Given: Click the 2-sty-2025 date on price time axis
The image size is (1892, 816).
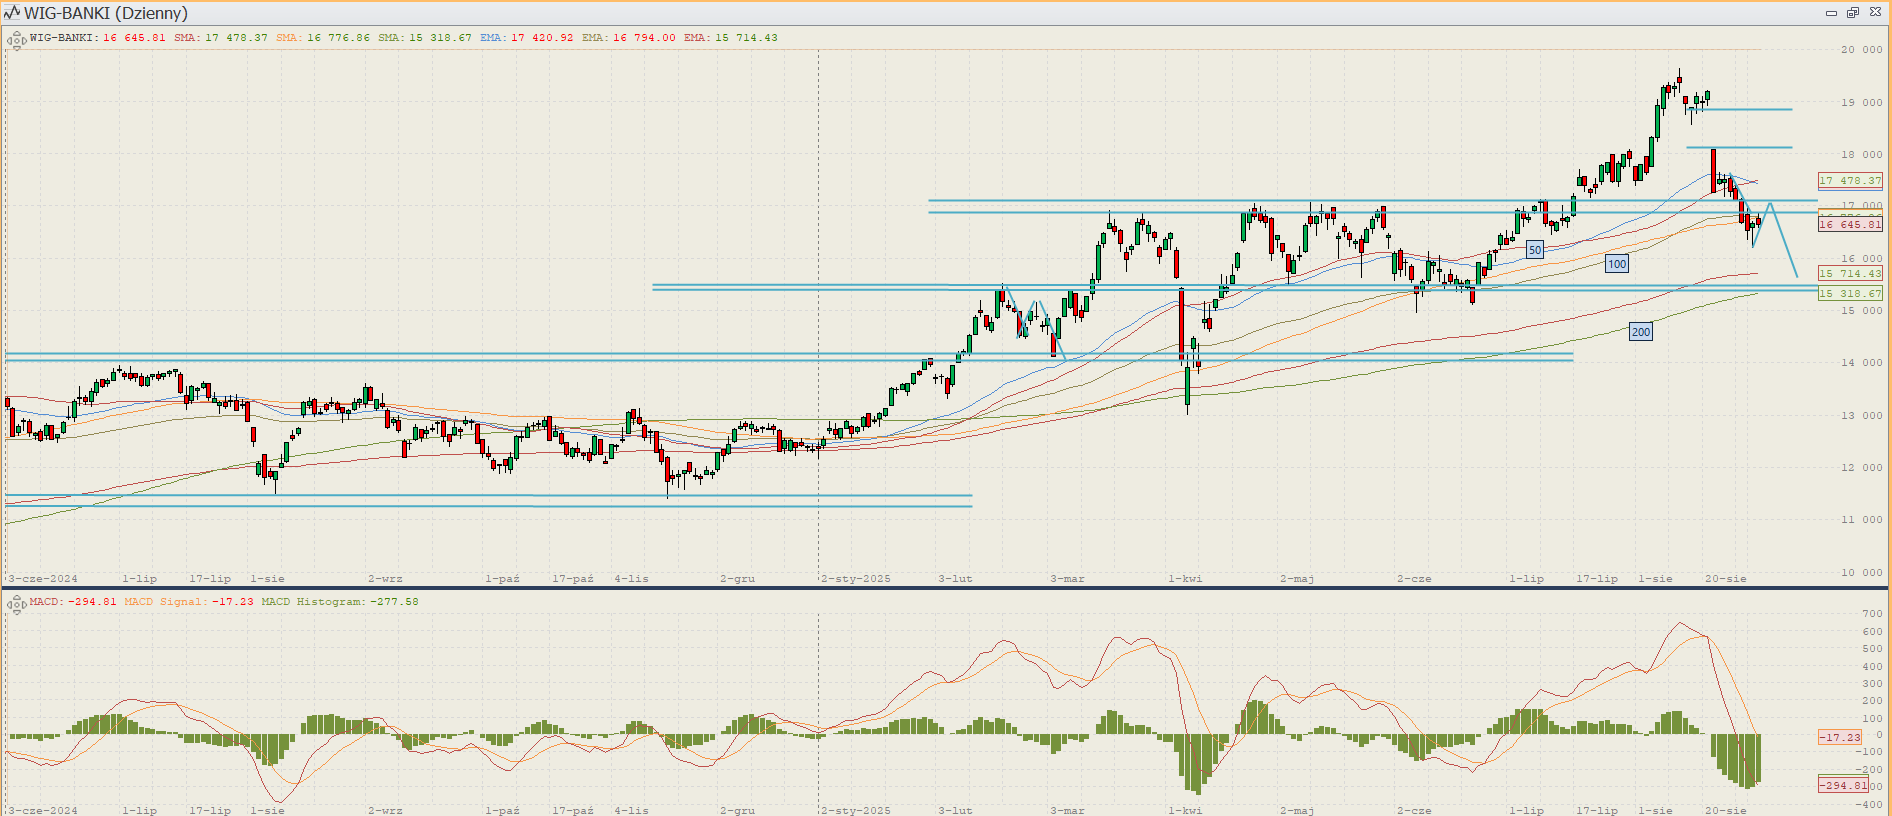Looking at the screenshot, I should pos(856,579).
